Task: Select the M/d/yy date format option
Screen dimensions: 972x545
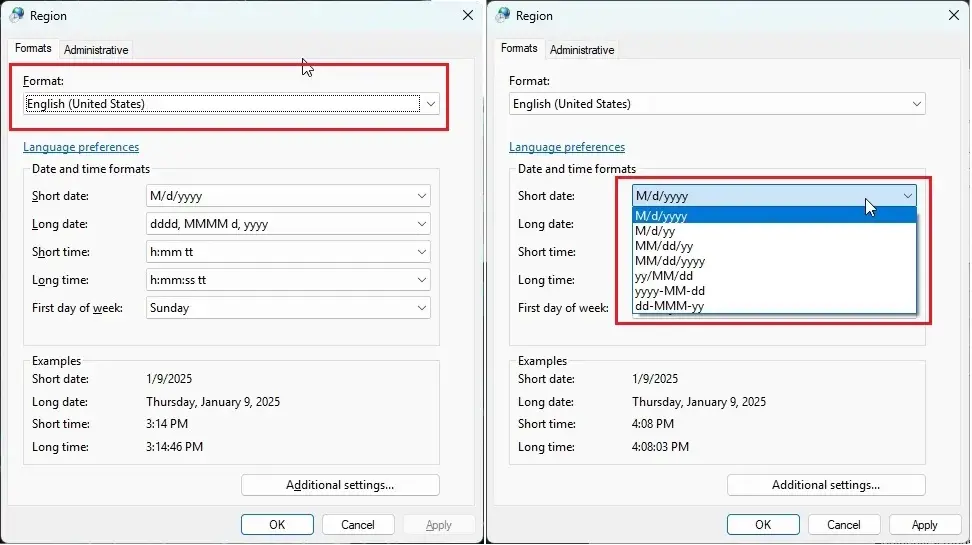Action: (x=774, y=231)
